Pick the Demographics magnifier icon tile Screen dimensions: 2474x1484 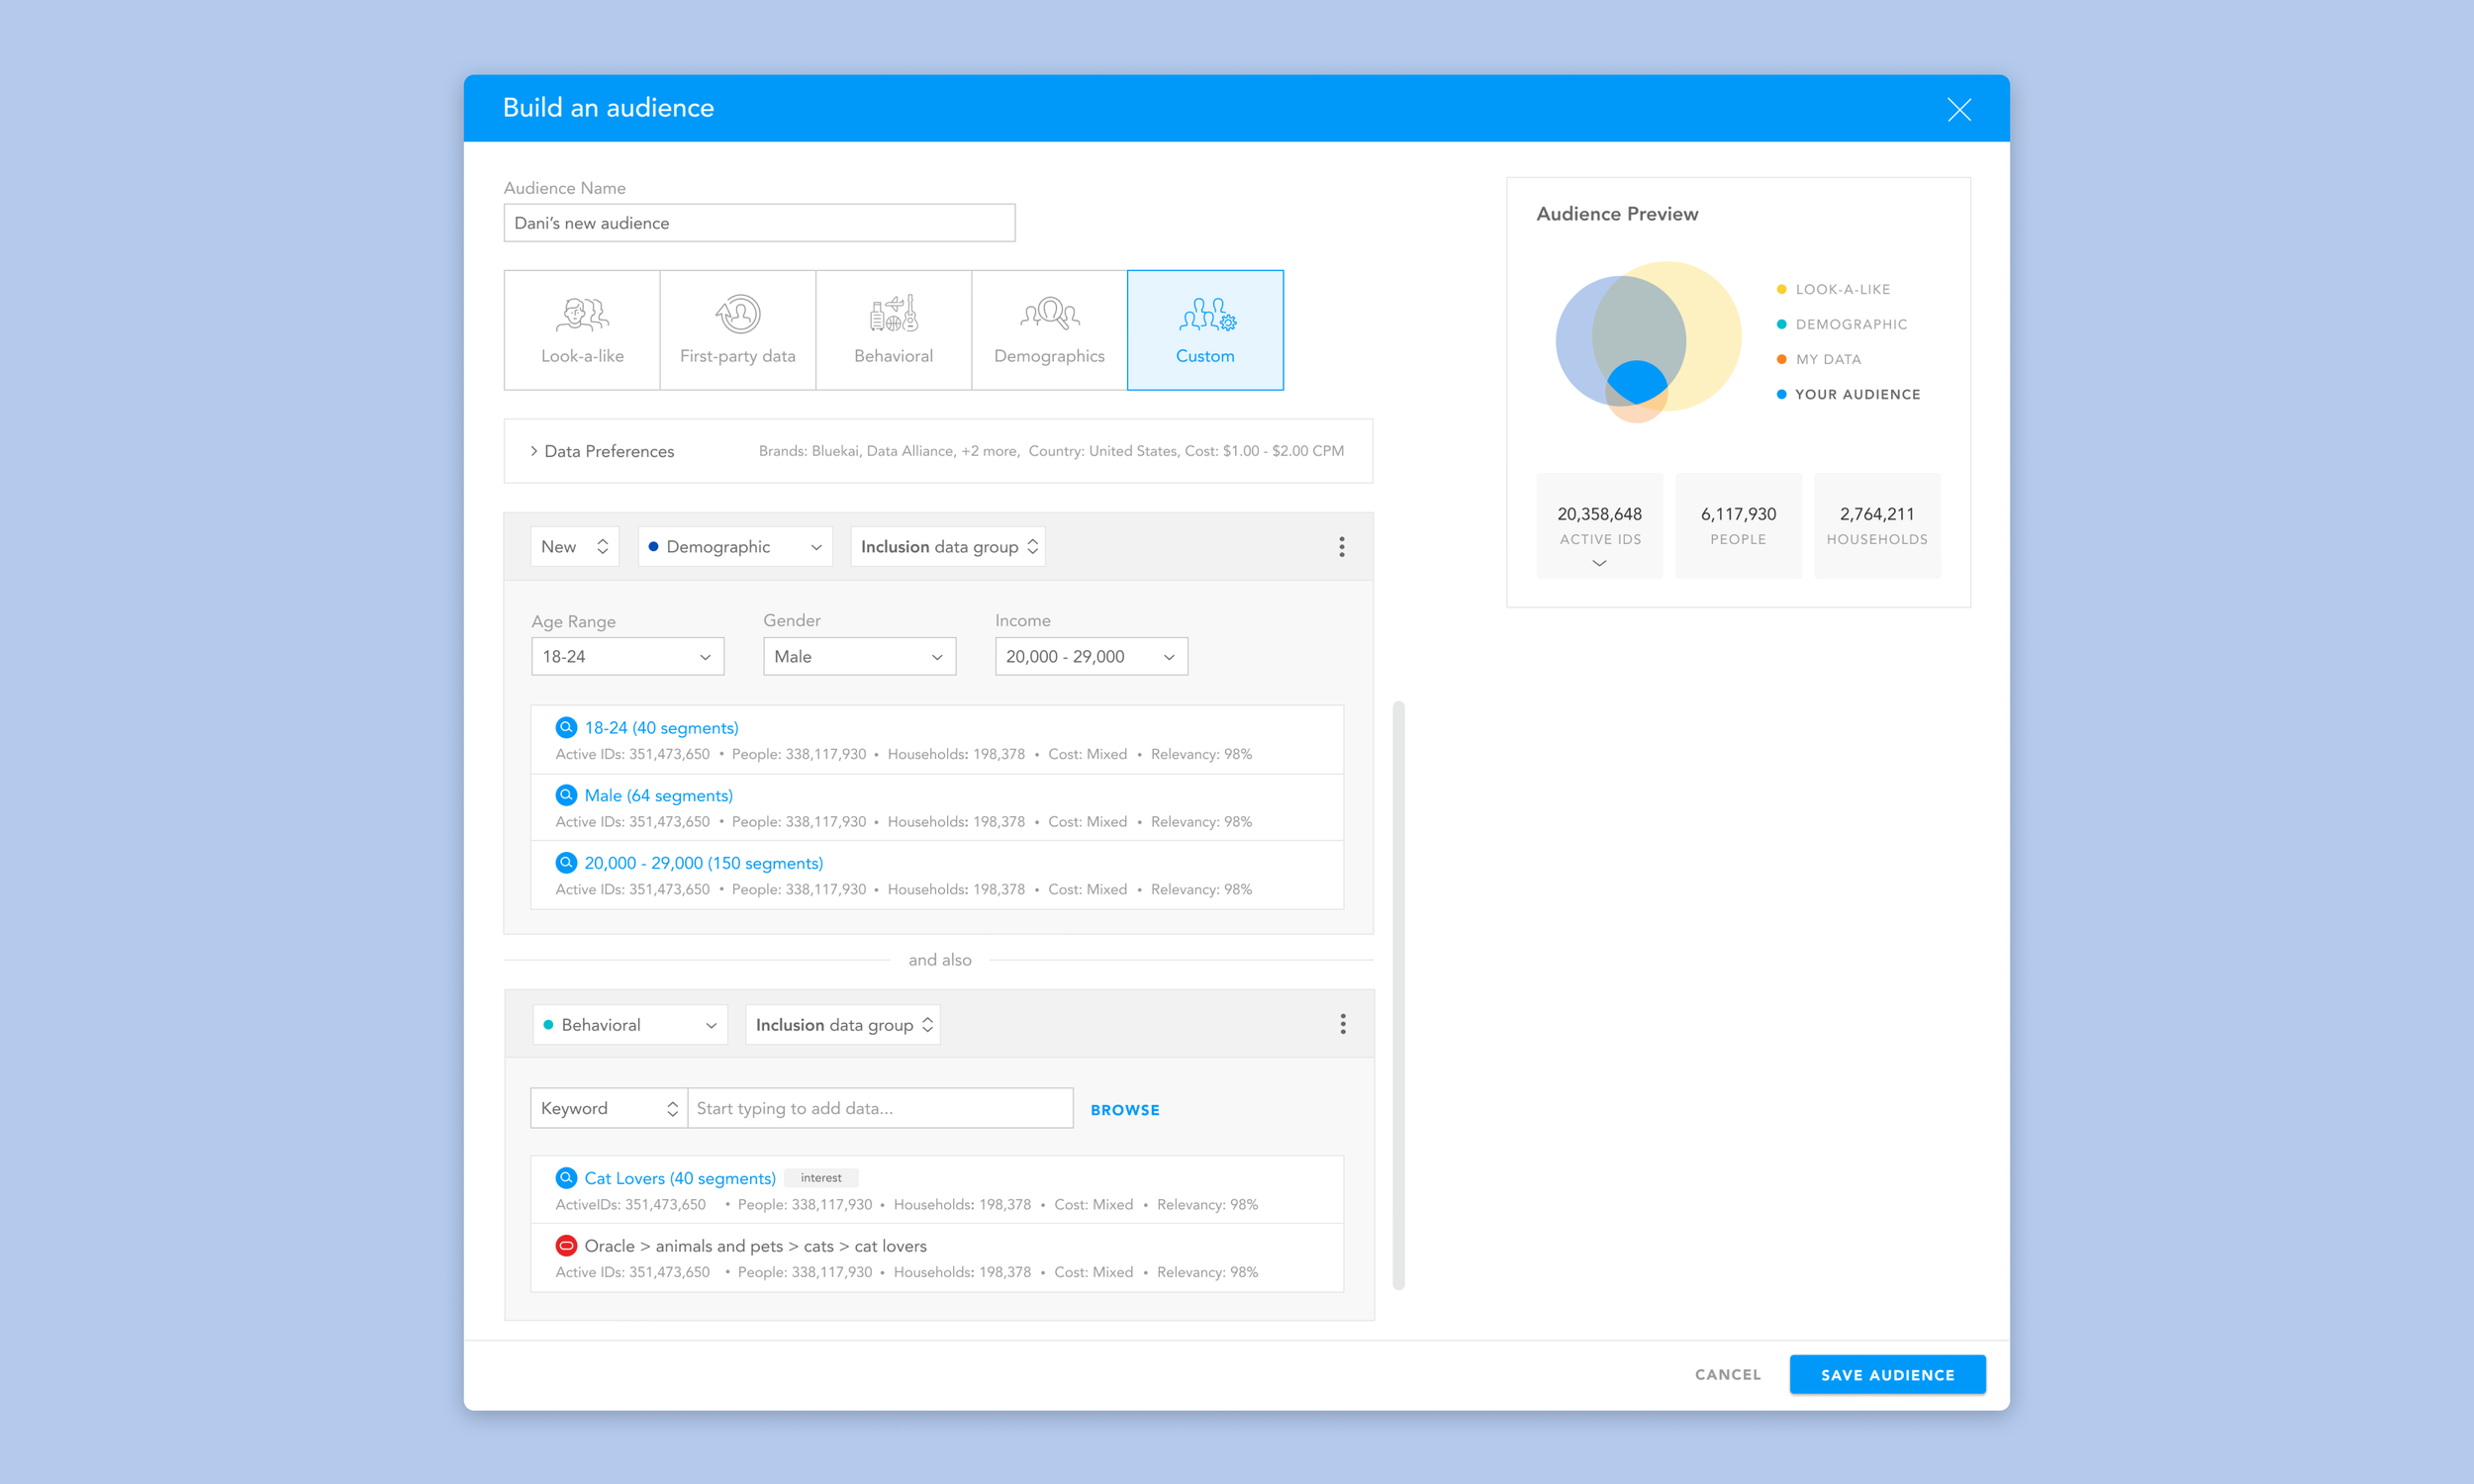click(x=1049, y=315)
